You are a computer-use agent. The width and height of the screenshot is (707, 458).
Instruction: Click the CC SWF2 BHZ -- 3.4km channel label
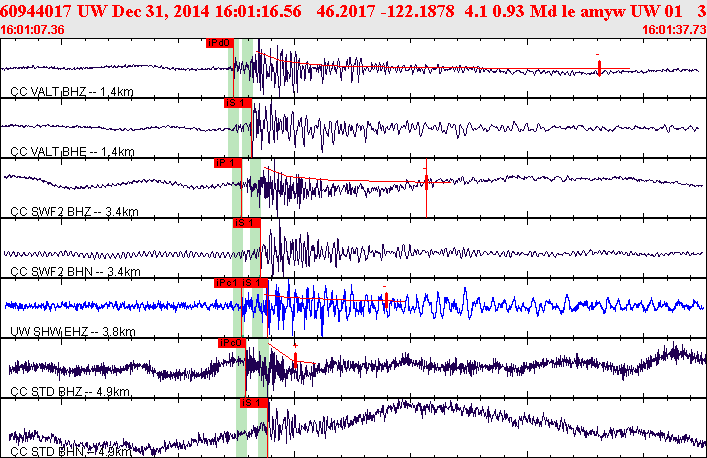tap(74, 211)
